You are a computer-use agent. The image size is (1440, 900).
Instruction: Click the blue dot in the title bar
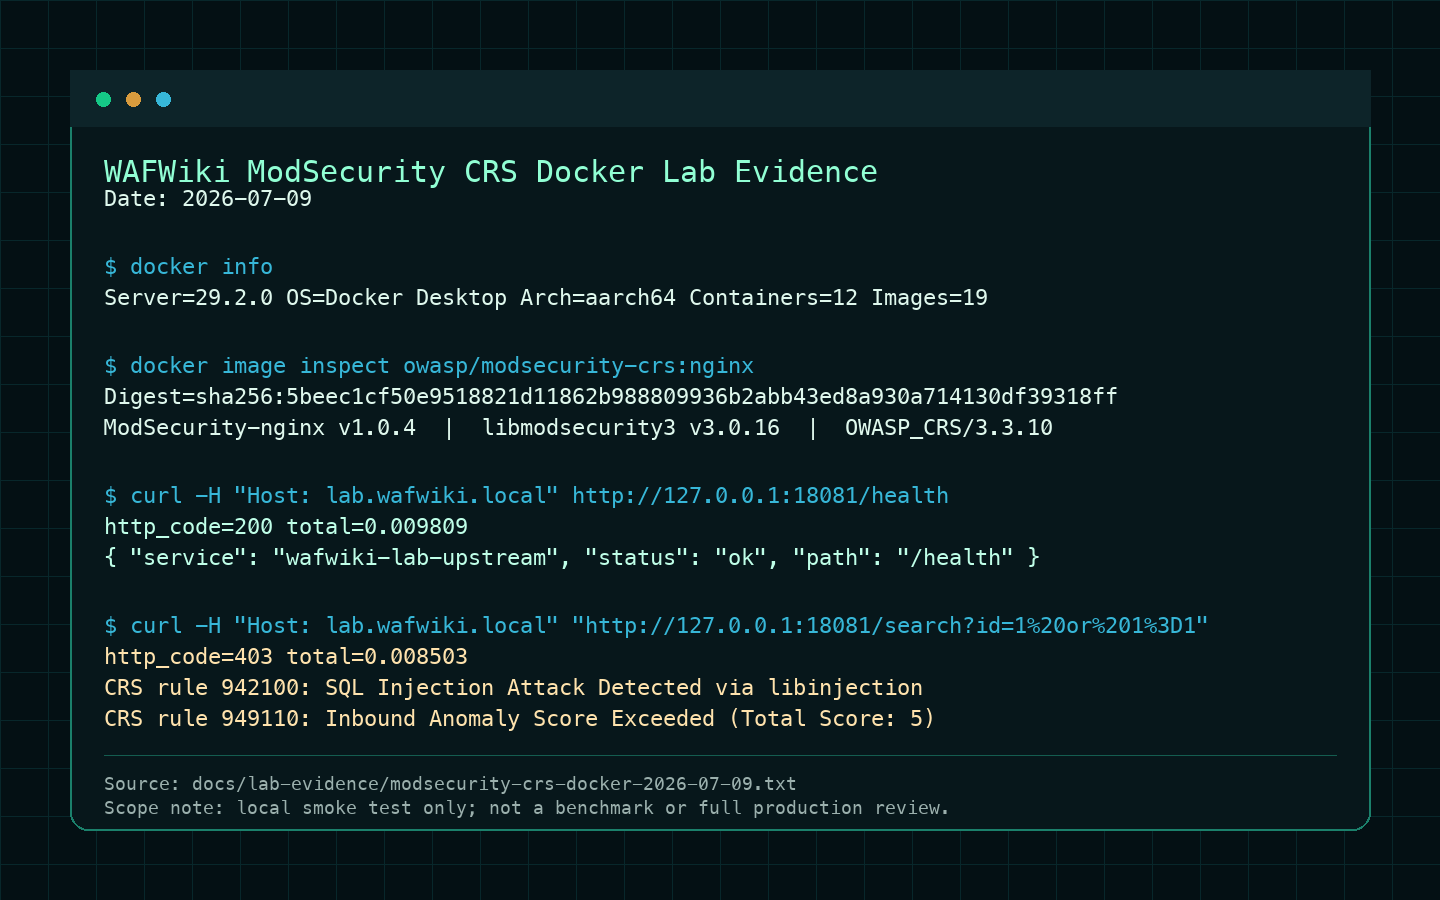(163, 99)
